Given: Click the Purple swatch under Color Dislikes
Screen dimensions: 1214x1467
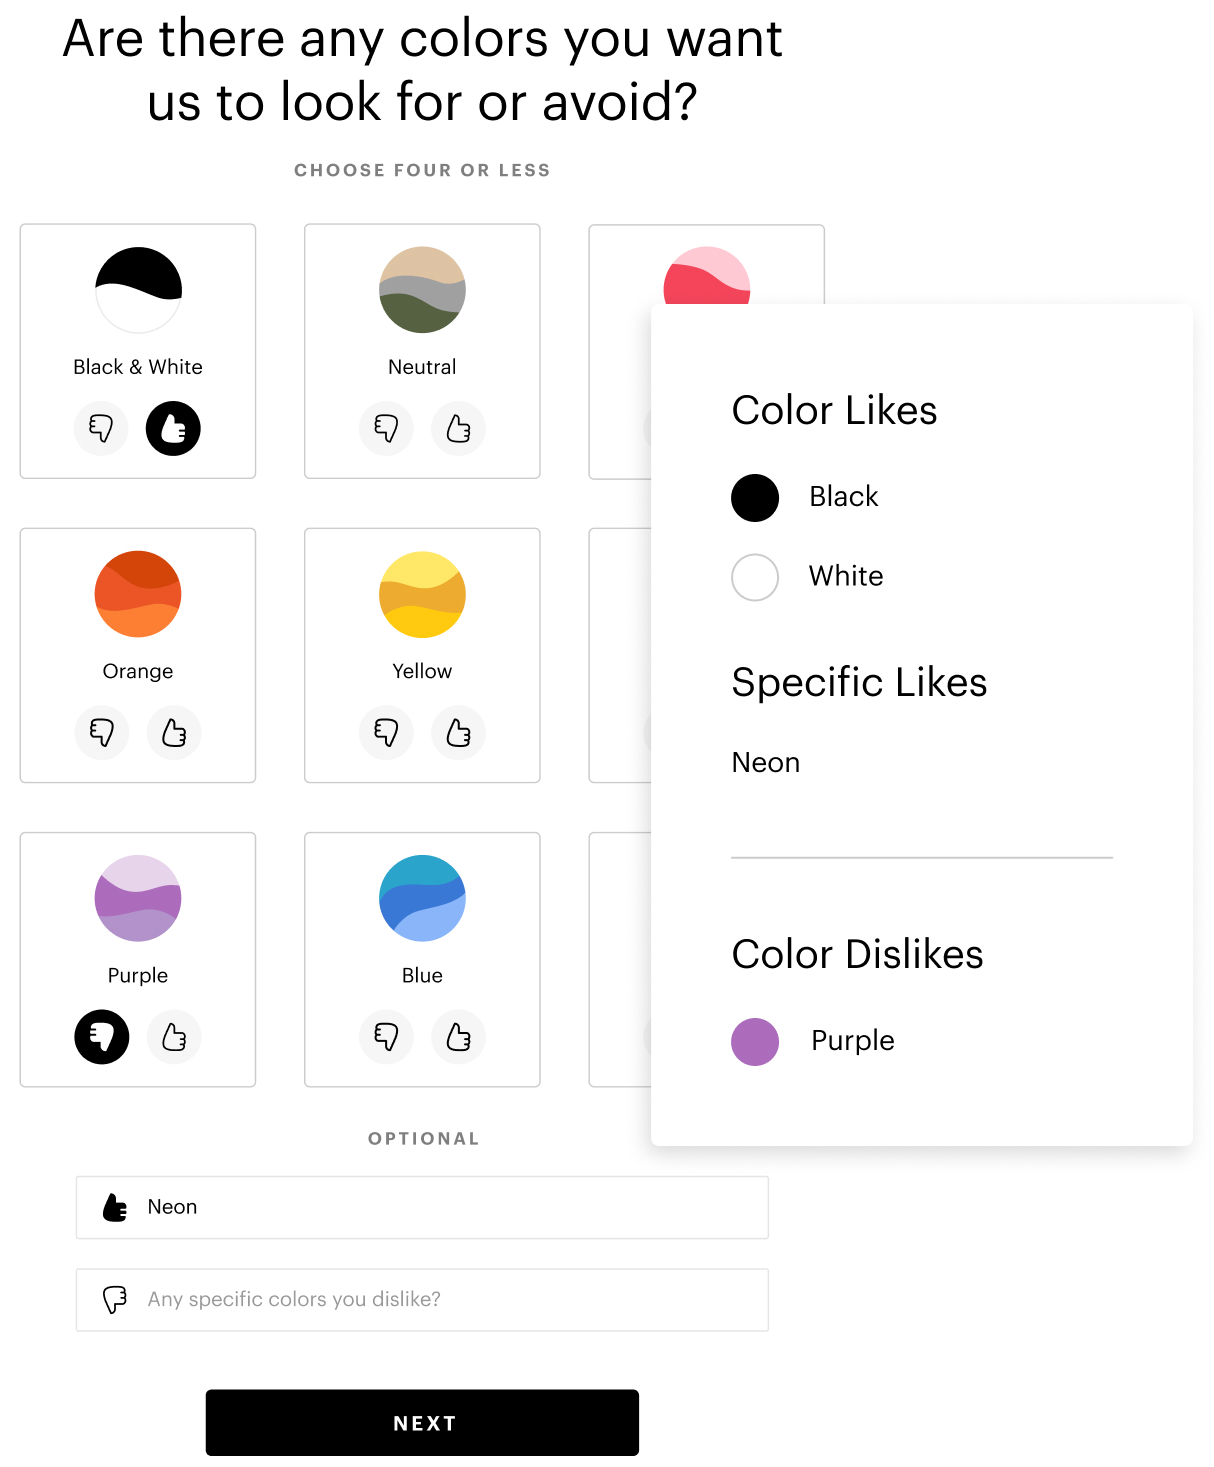Looking at the screenshot, I should pos(755,1041).
